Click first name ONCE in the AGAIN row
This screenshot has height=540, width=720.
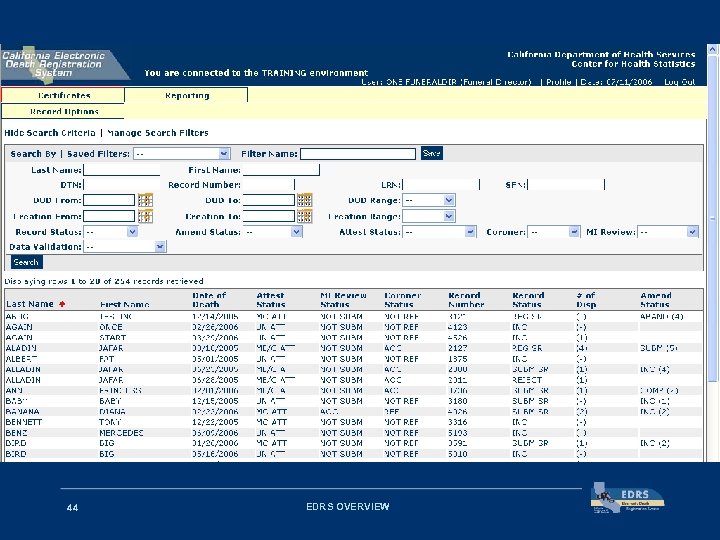pyautogui.click(x=111, y=327)
